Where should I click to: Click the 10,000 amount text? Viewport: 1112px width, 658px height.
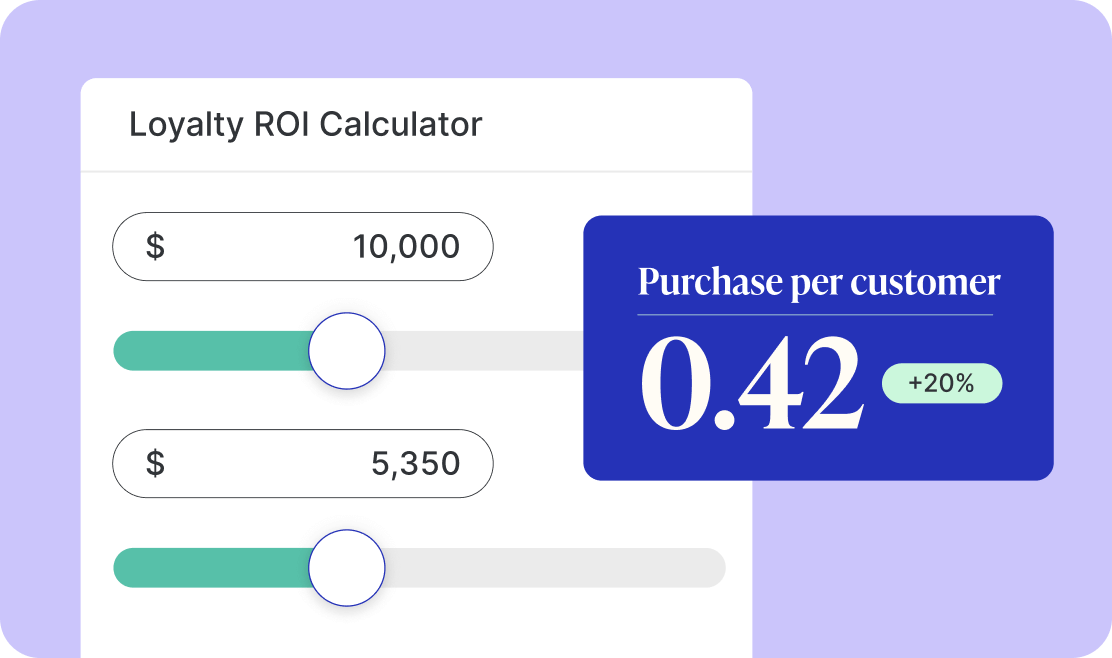click(x=406, y=246)
